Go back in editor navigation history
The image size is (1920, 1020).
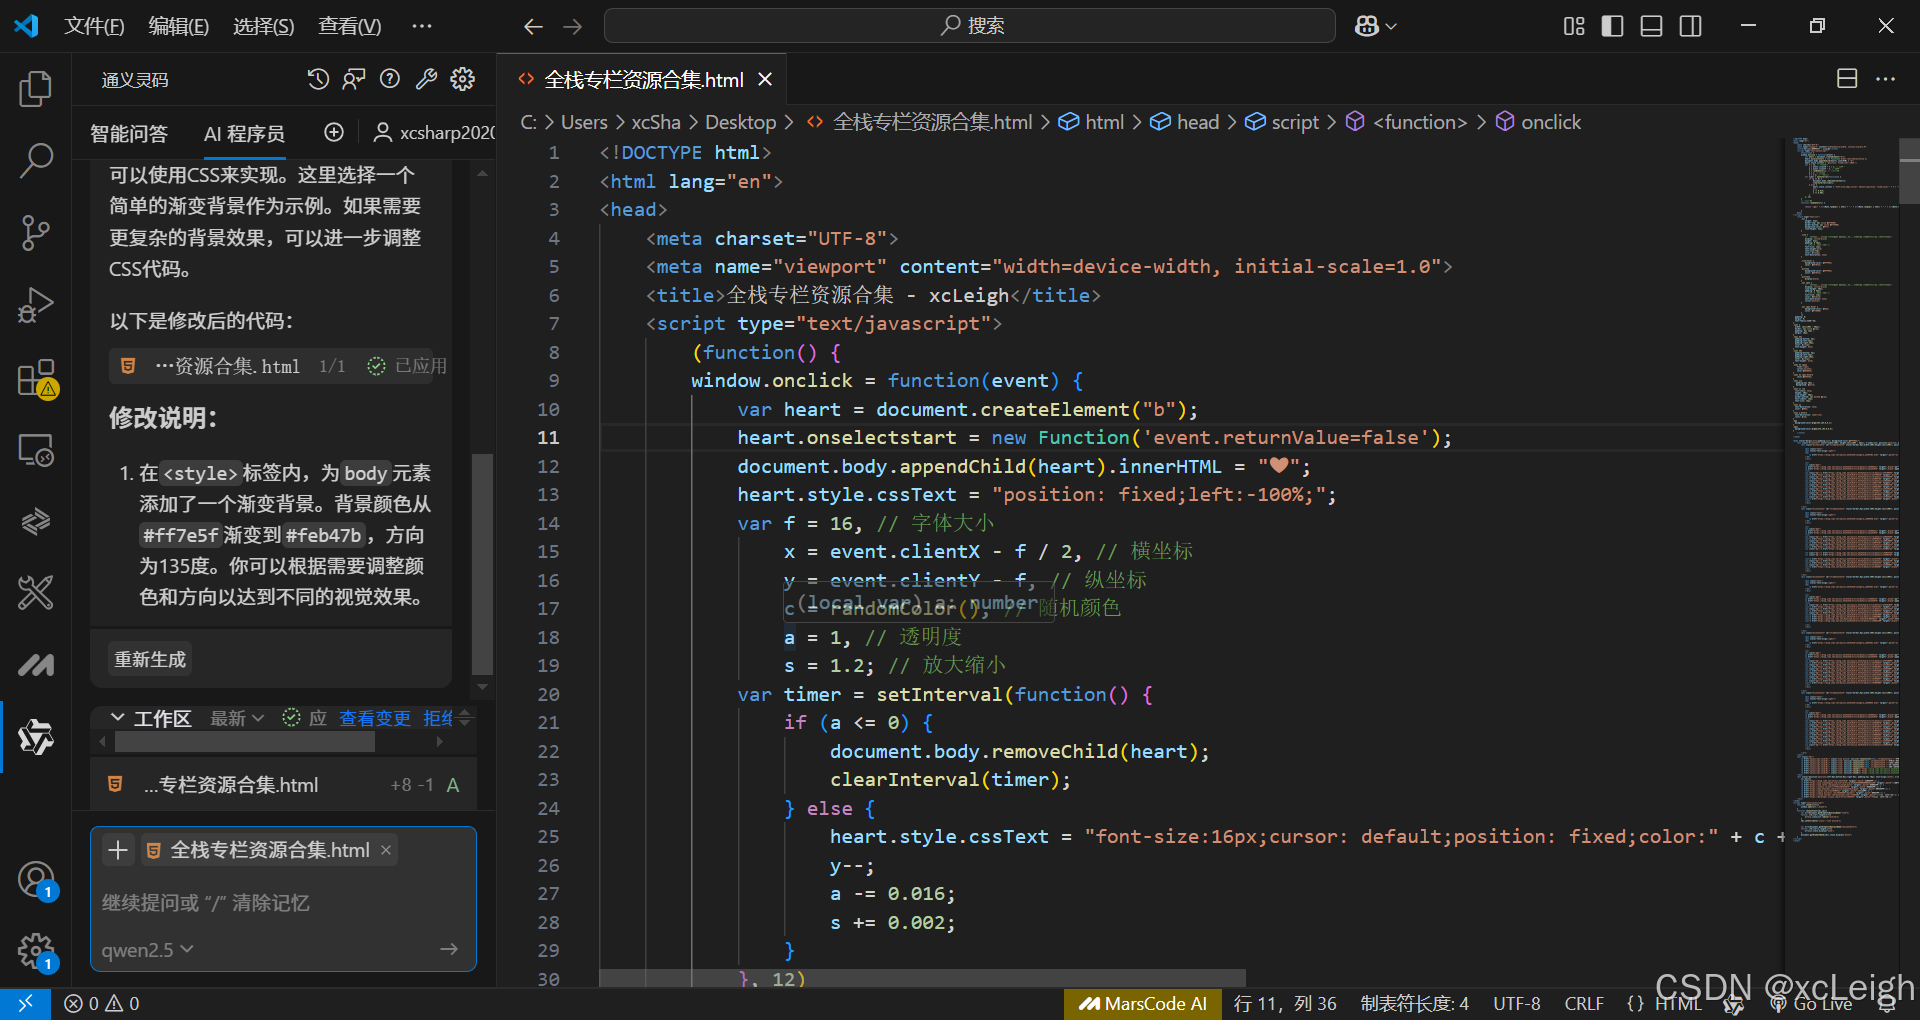coord(533,26)
